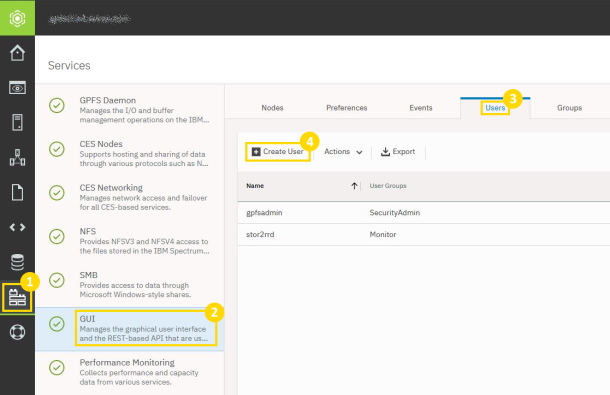Image resolution: width=610 pixels, height=395 pixels.
Task: Click the User Groups column header
Action: click(388, 186)
